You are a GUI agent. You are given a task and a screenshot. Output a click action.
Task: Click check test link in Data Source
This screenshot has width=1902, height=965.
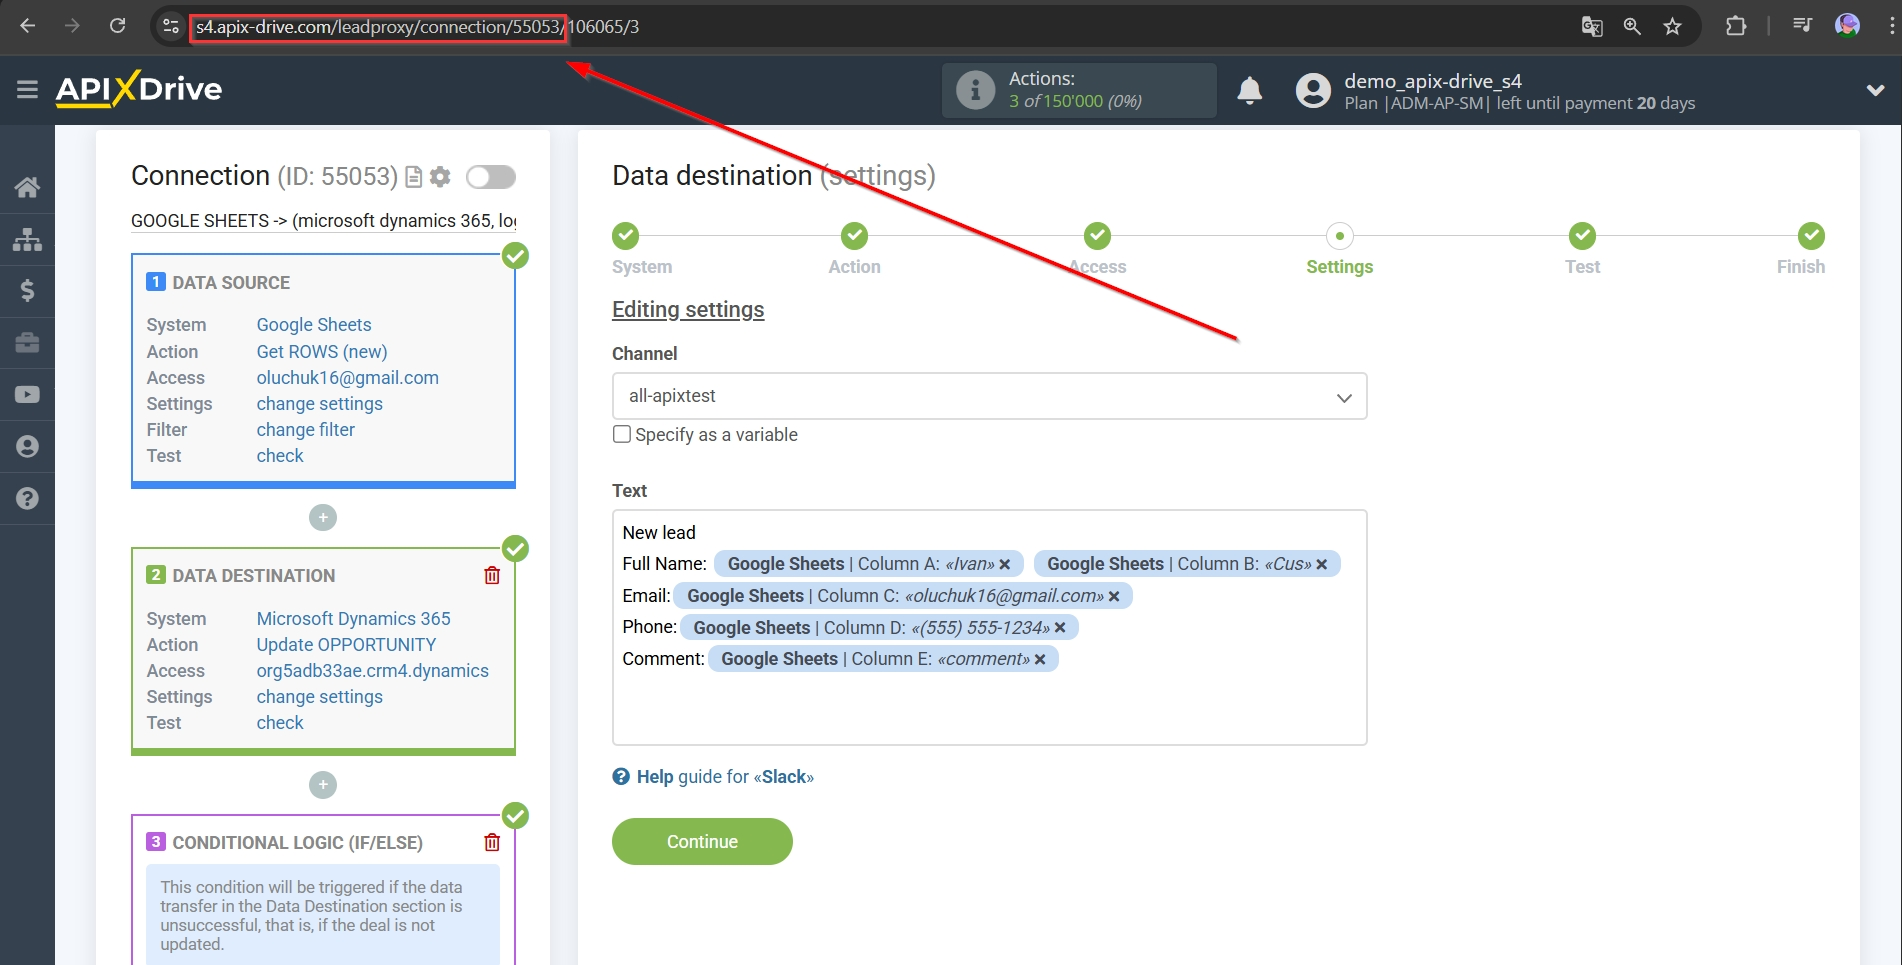point(280,456)
